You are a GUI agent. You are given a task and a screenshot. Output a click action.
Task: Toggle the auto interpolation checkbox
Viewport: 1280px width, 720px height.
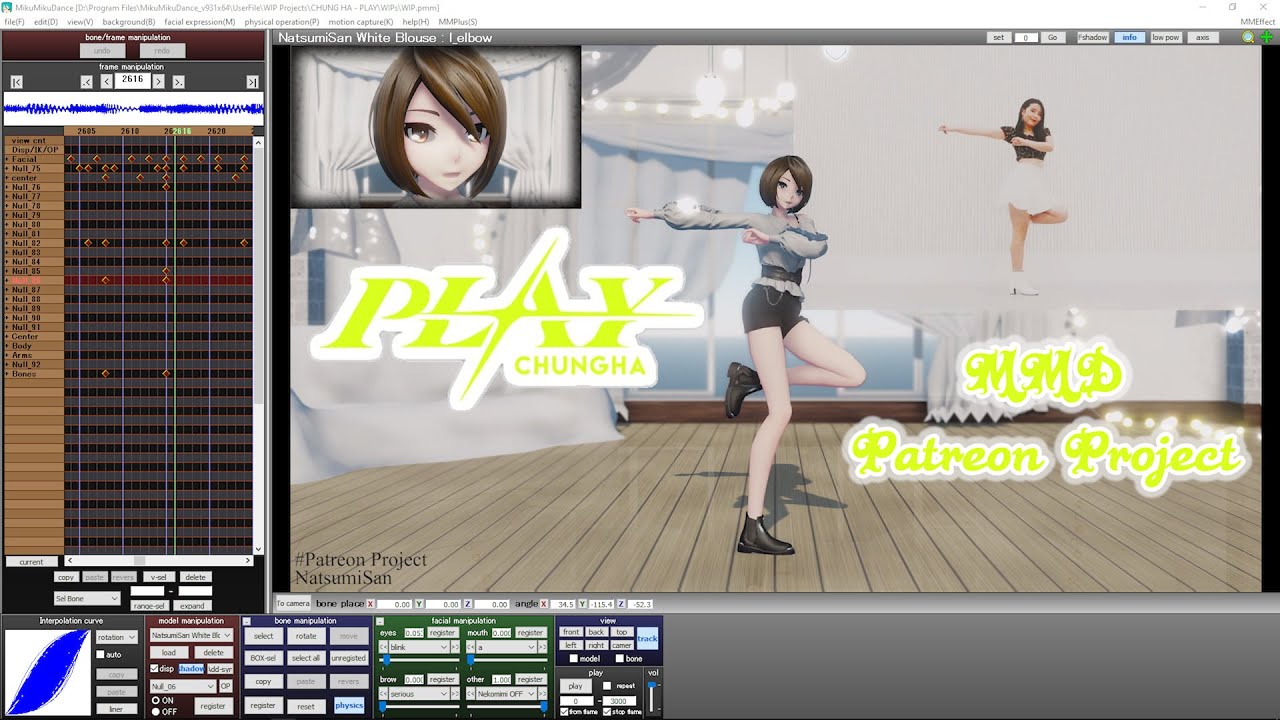(x=100, y=655)
